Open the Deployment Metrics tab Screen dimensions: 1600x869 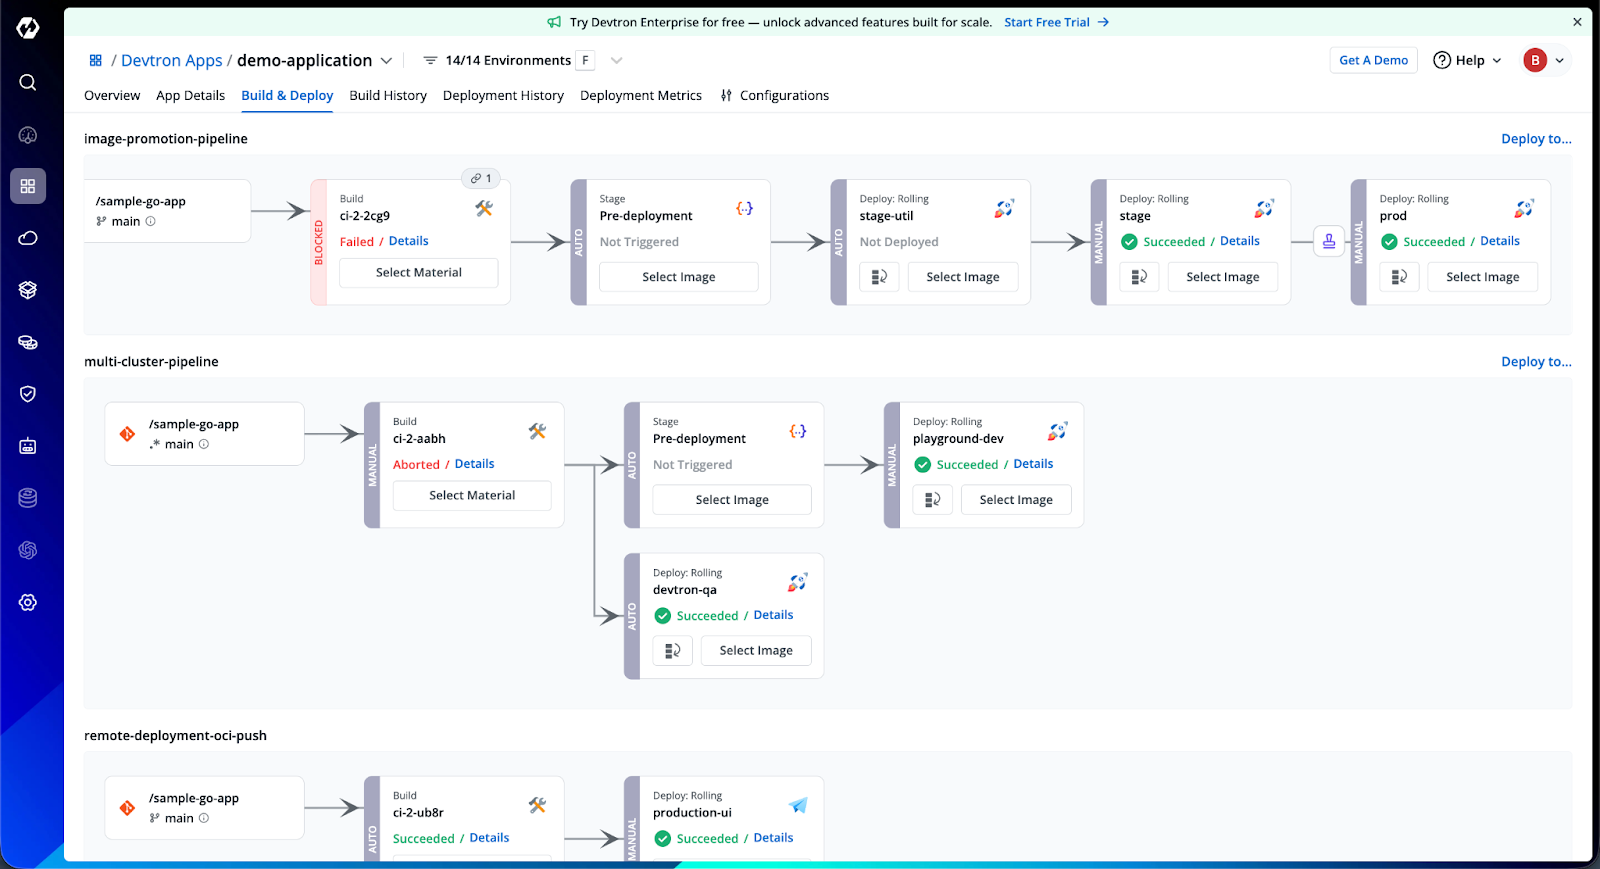(x=640, y=96)
